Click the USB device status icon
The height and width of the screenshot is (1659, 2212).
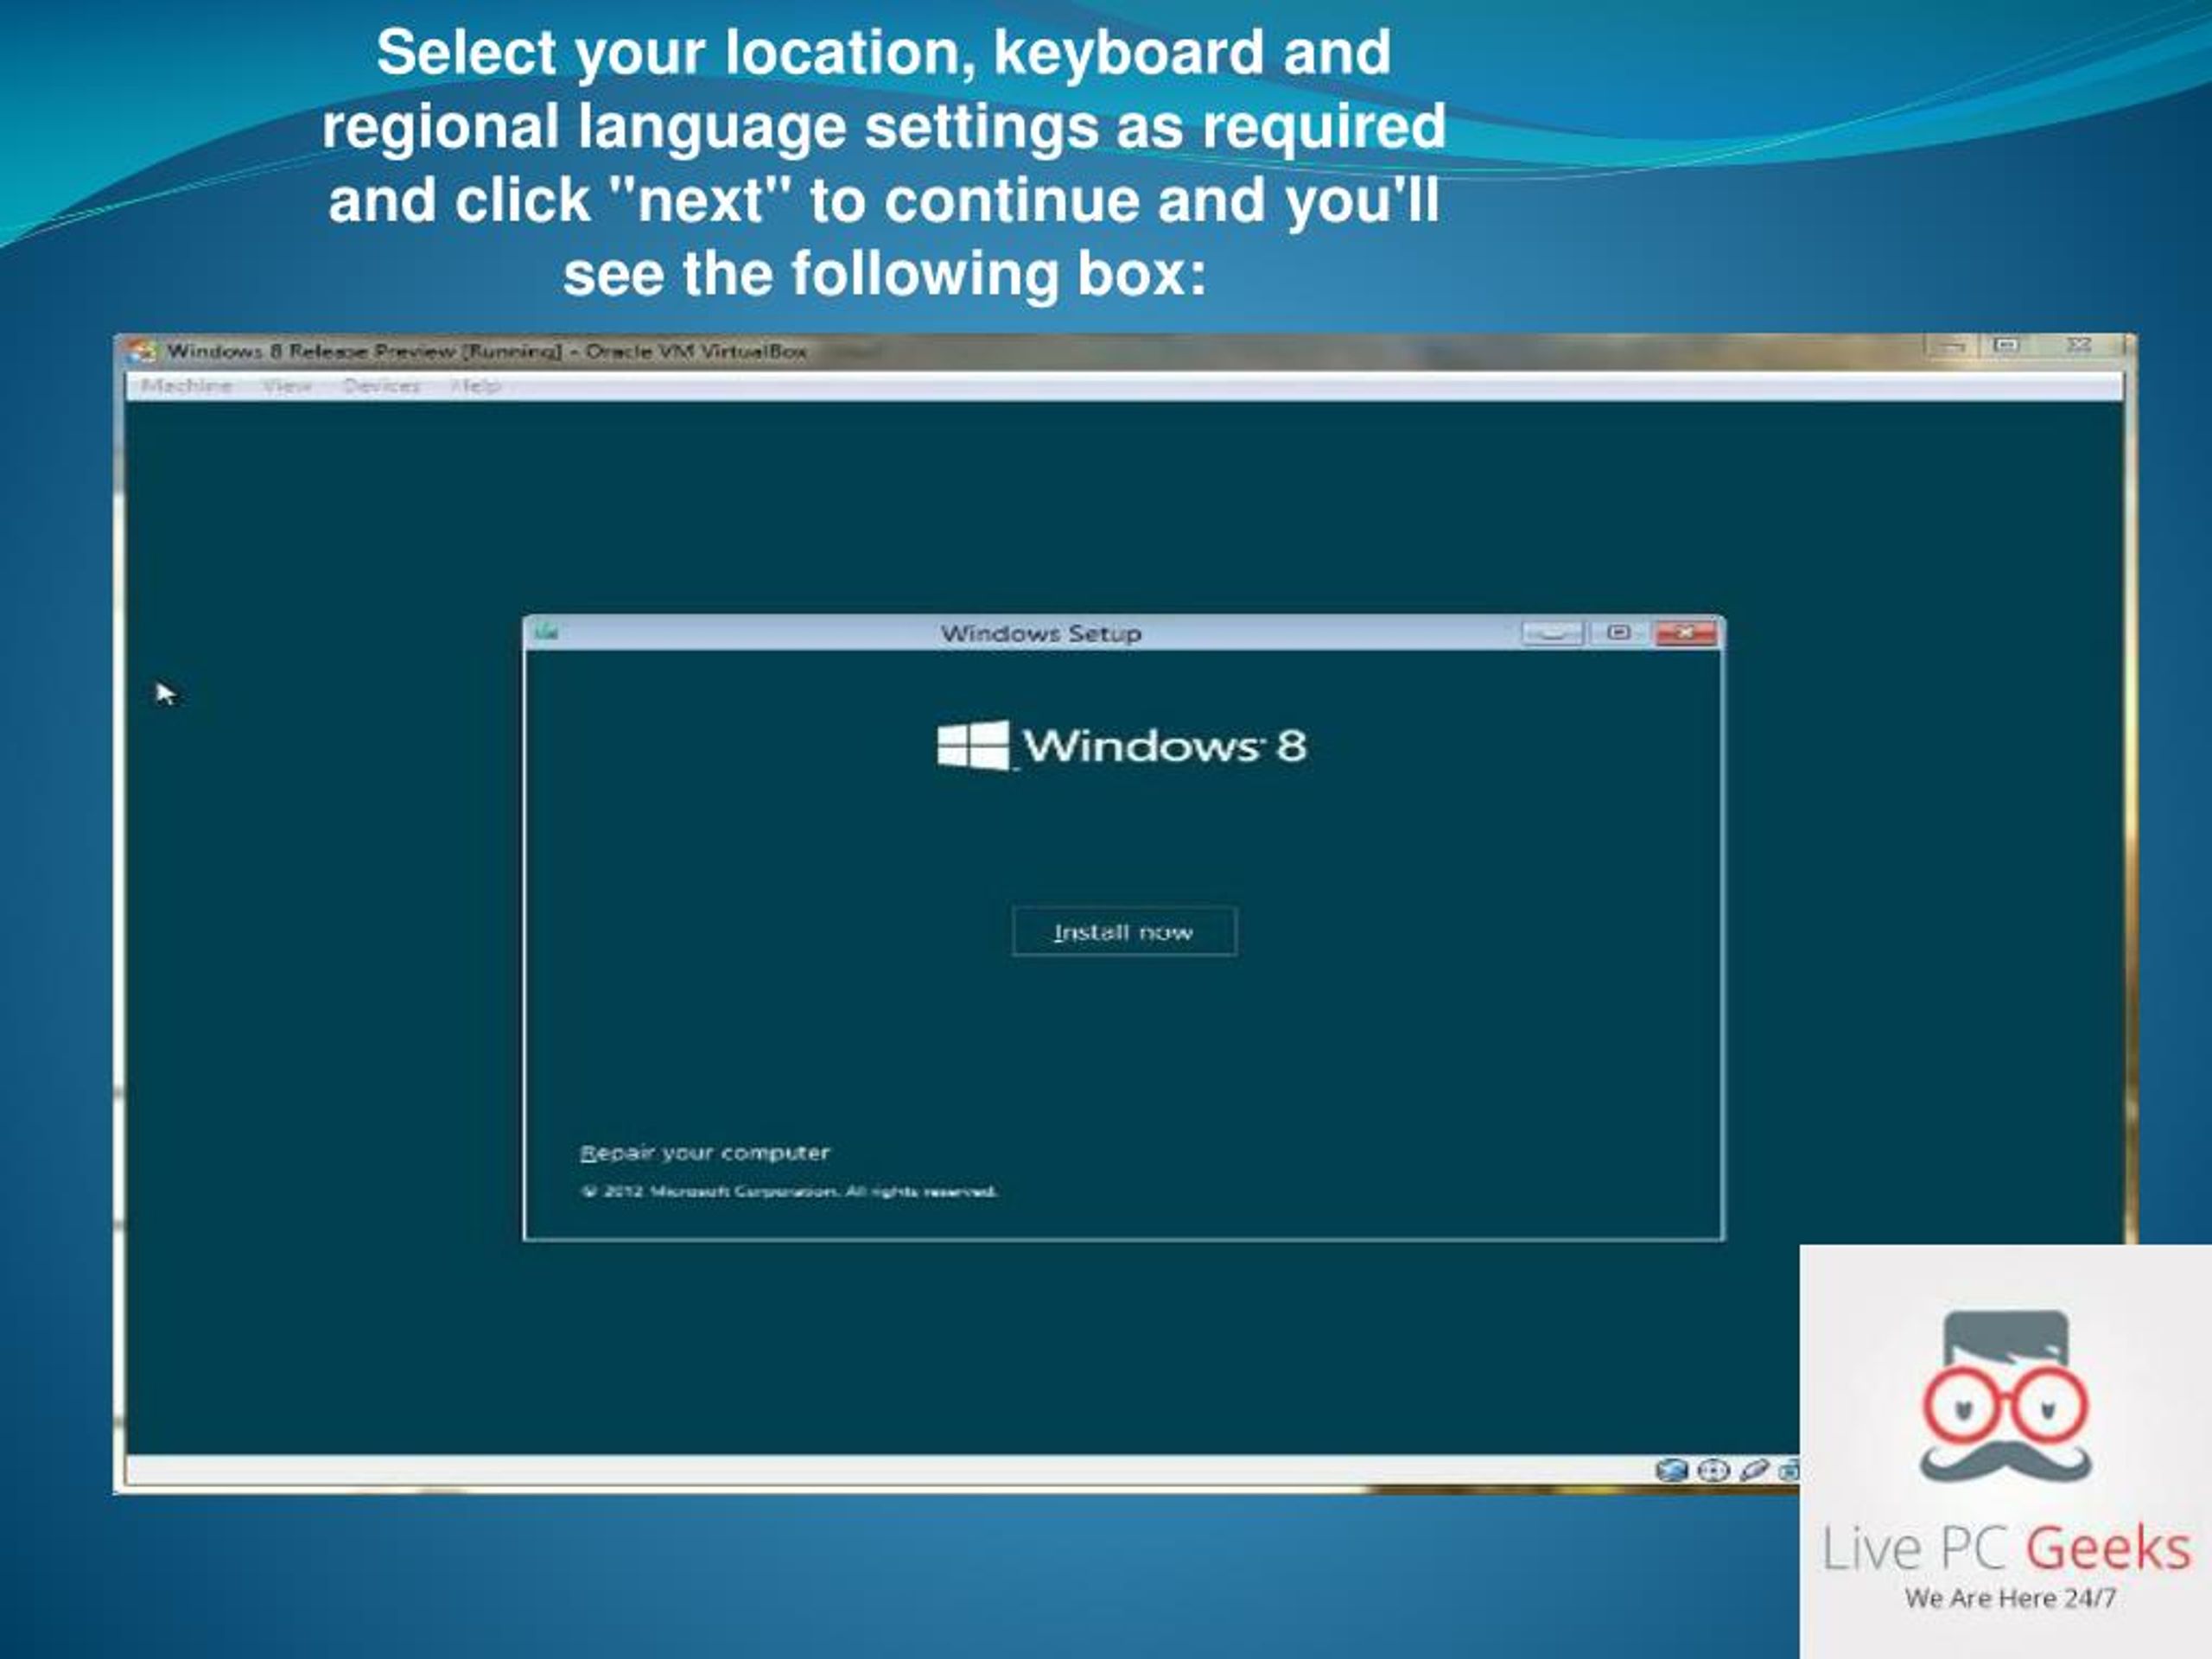pos(1754,1470)
